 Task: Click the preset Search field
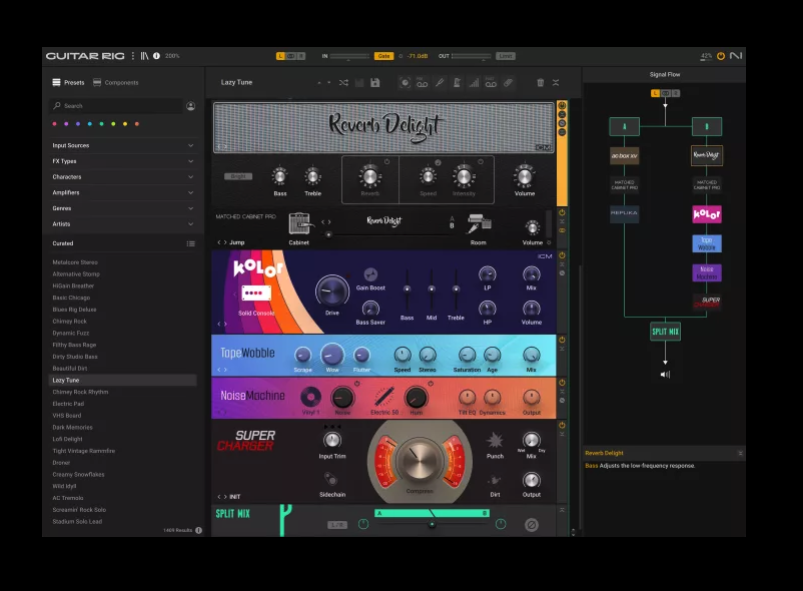(117, 106)
